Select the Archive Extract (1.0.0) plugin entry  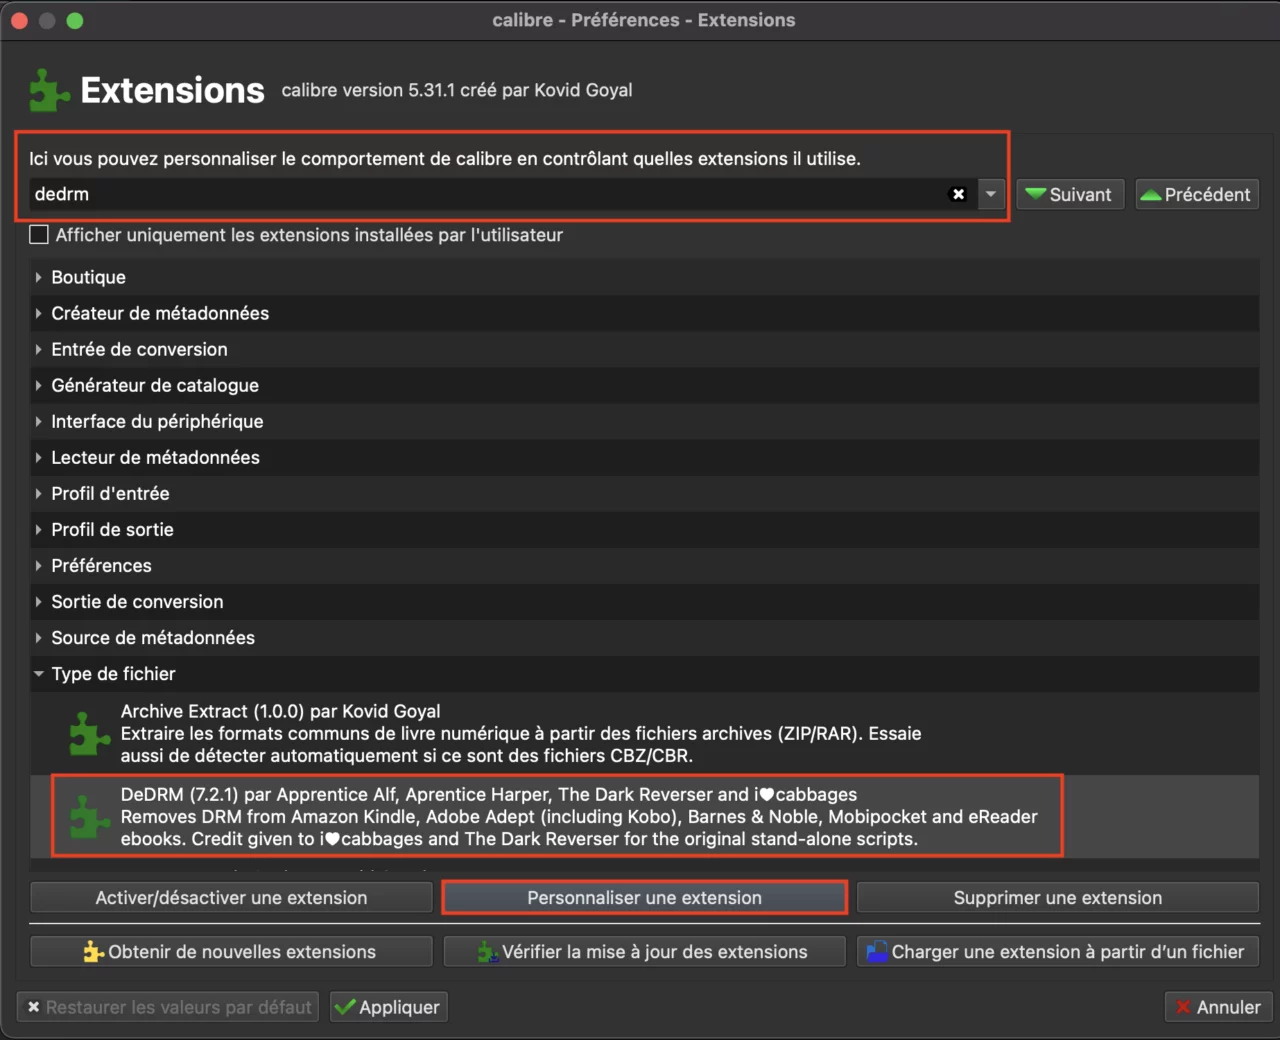[x=644, y=733]
